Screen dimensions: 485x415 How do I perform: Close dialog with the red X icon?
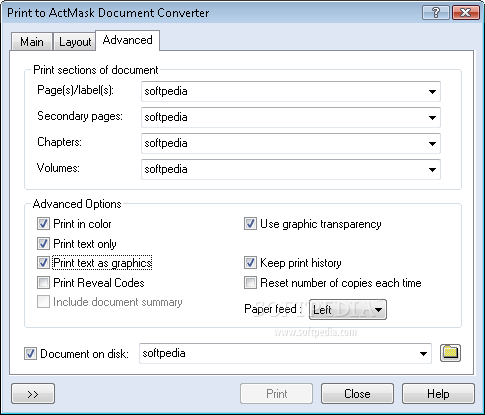coord(466,13)
